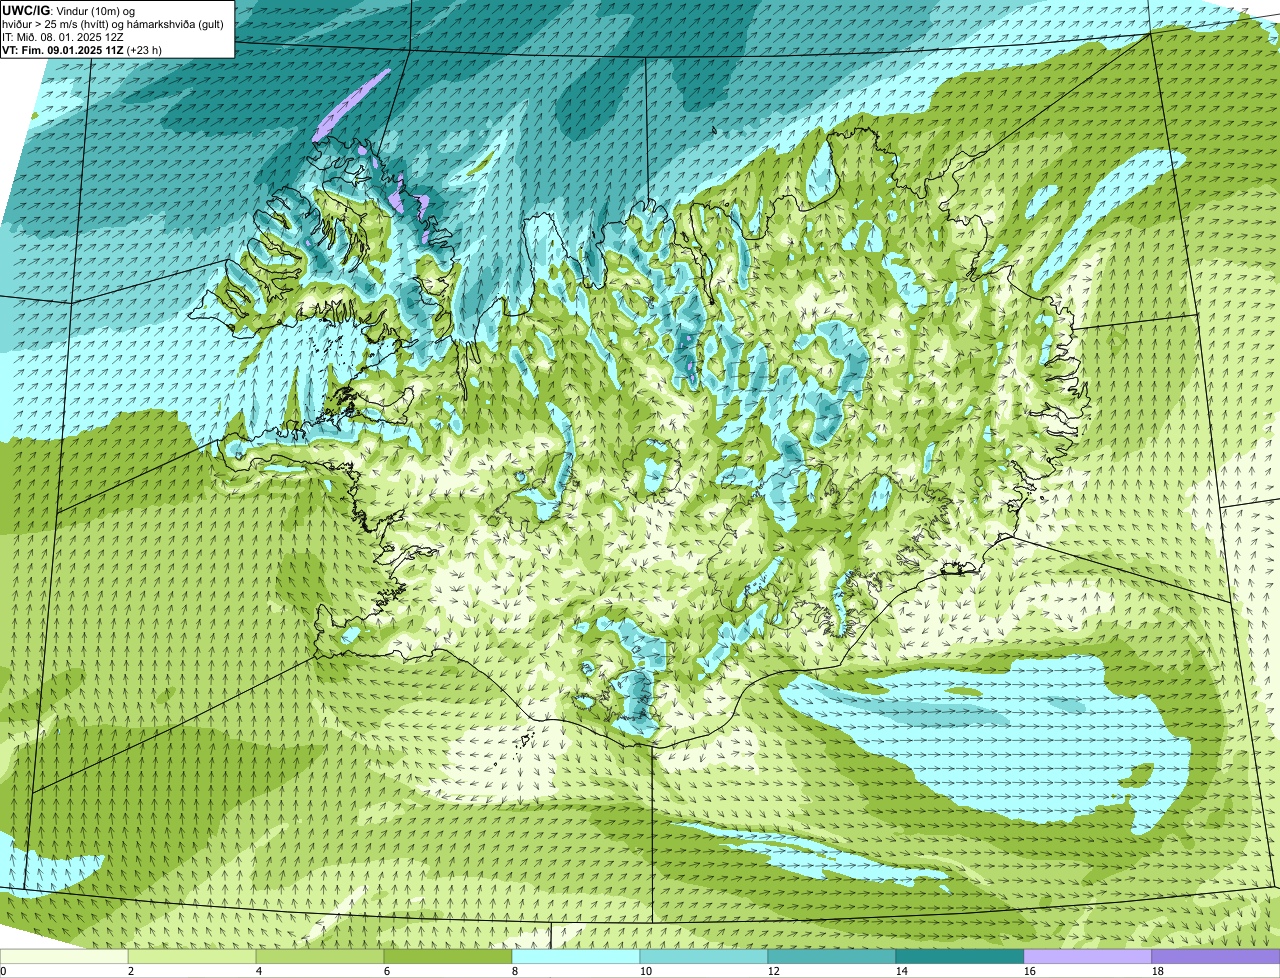Select the 8–10 m/s light cyan legend swatch

[576, 956]
